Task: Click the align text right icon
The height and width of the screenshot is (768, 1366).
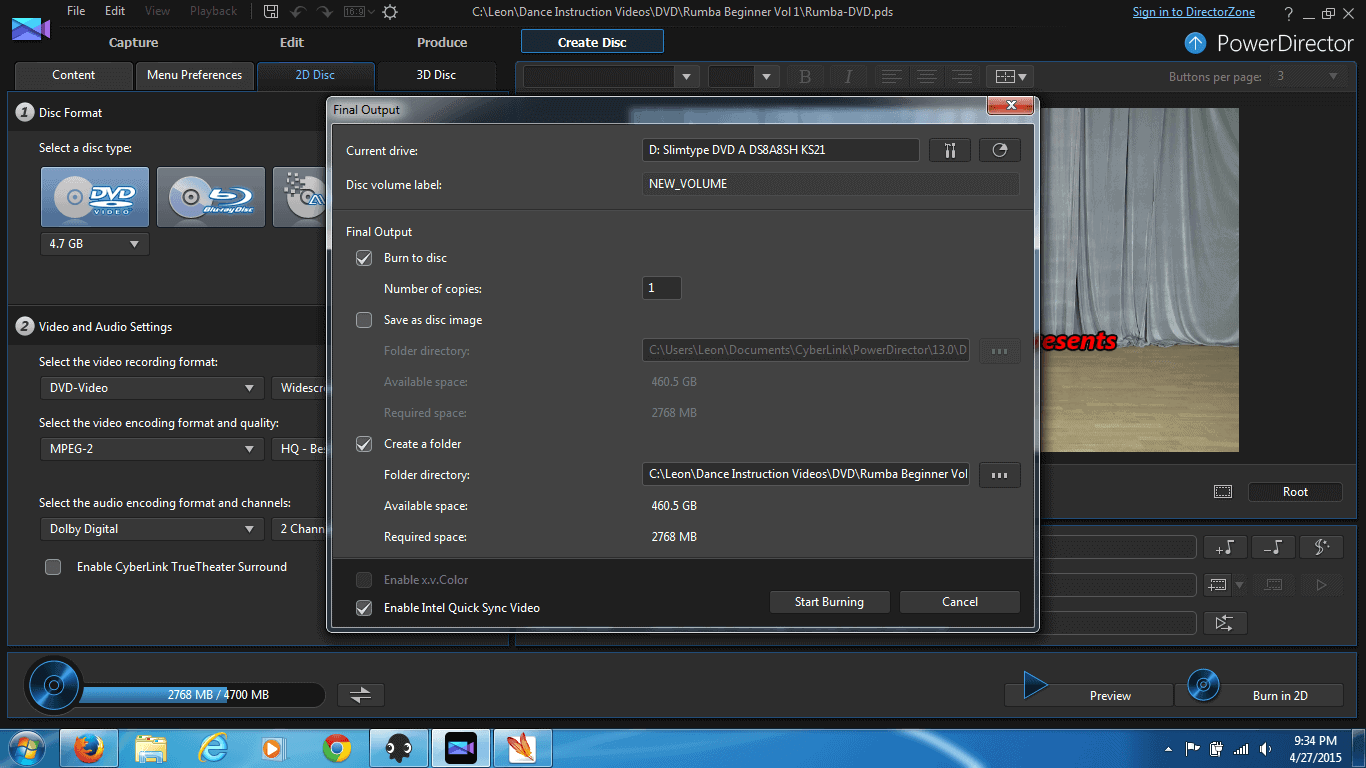Action: tap(962, 77)
